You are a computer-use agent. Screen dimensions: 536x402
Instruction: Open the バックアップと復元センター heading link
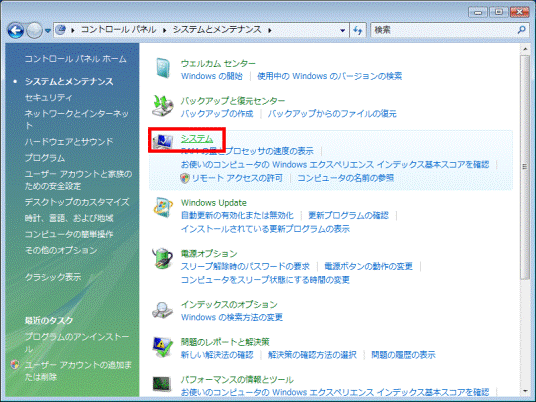tap(233, 101)
